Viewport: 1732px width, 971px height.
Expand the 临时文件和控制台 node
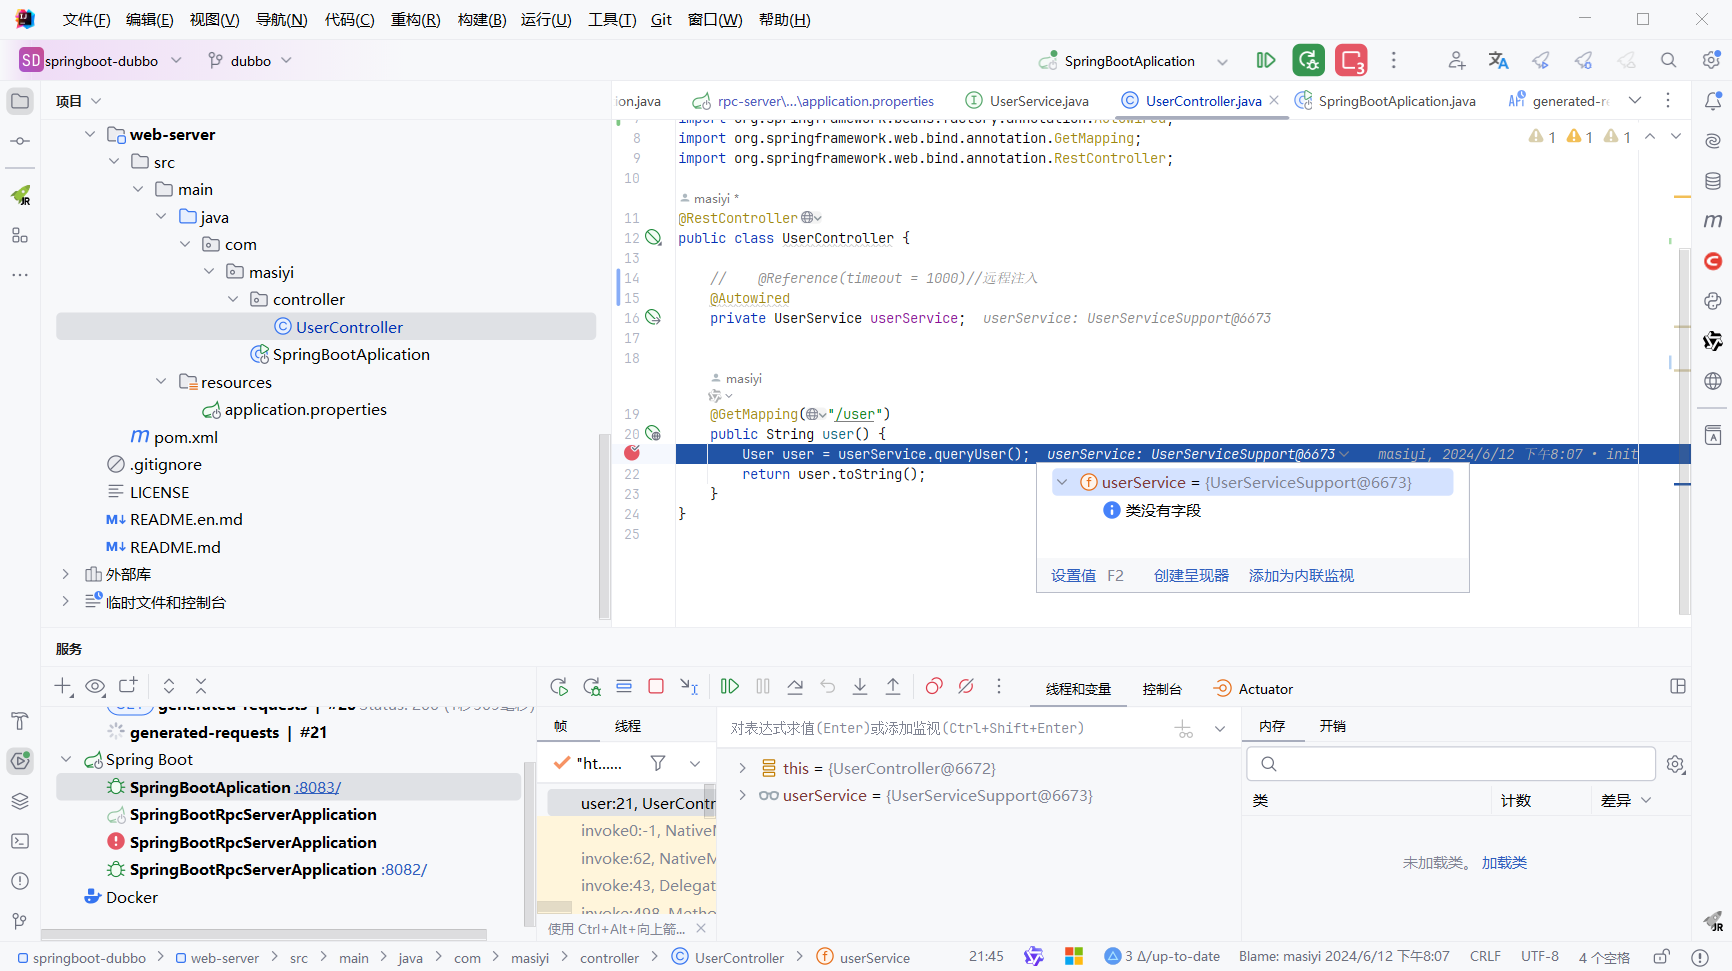66,601
